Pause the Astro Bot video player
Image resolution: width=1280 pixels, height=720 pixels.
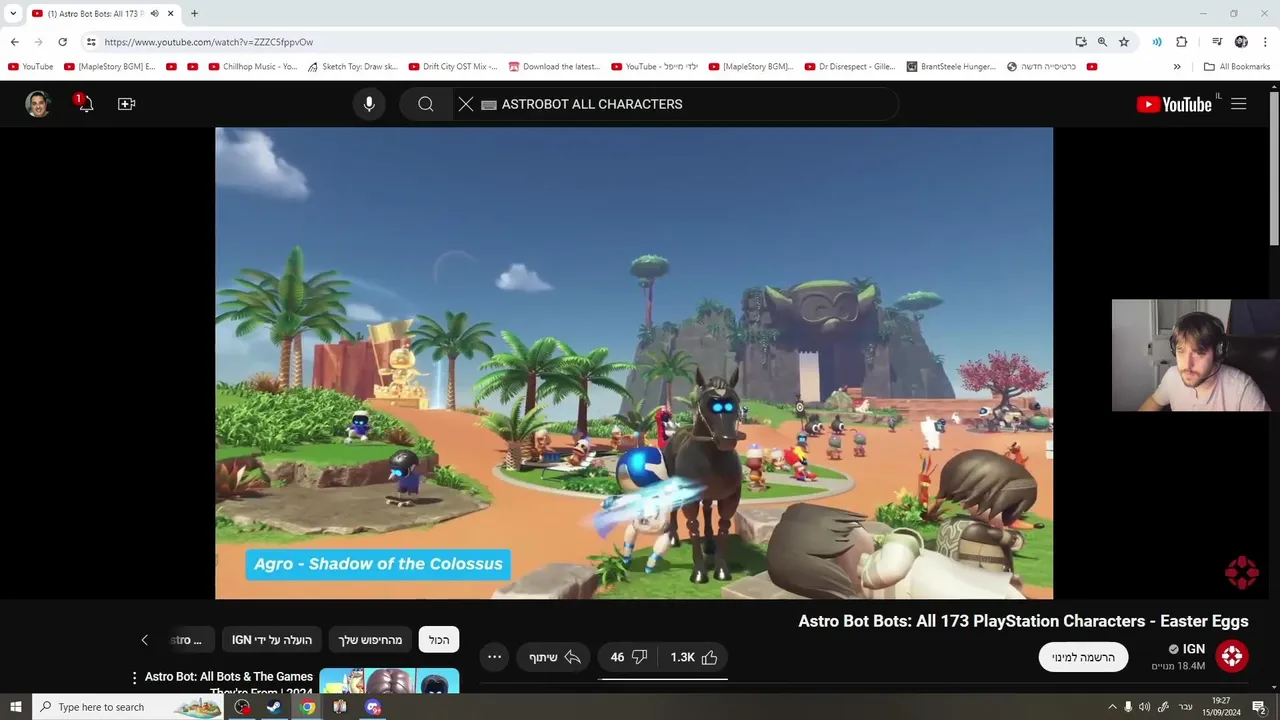[x=634, y=363]
